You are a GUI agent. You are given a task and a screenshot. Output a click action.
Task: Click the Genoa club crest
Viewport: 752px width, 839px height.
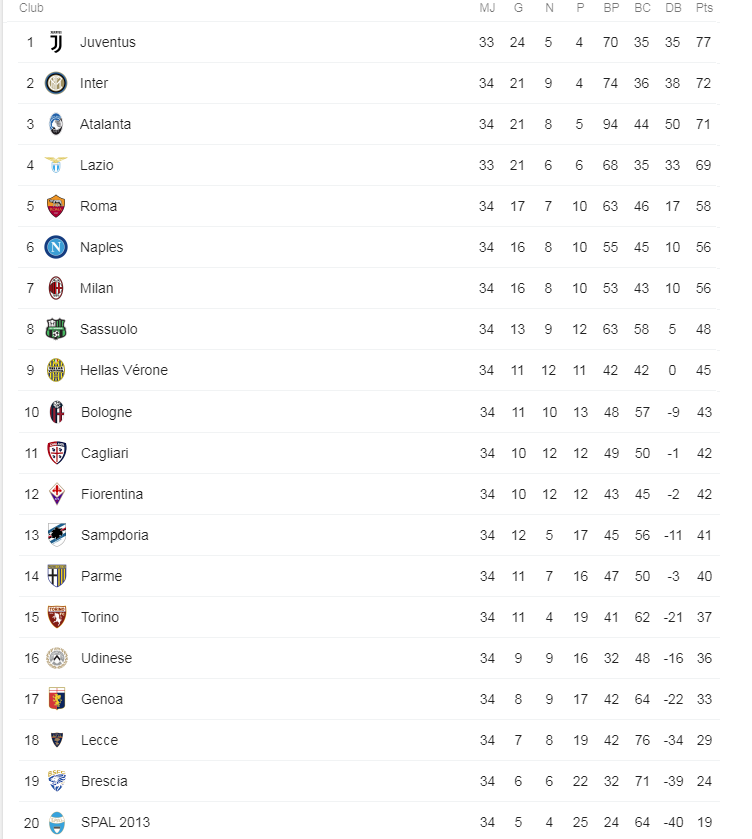tap(57, 699)
